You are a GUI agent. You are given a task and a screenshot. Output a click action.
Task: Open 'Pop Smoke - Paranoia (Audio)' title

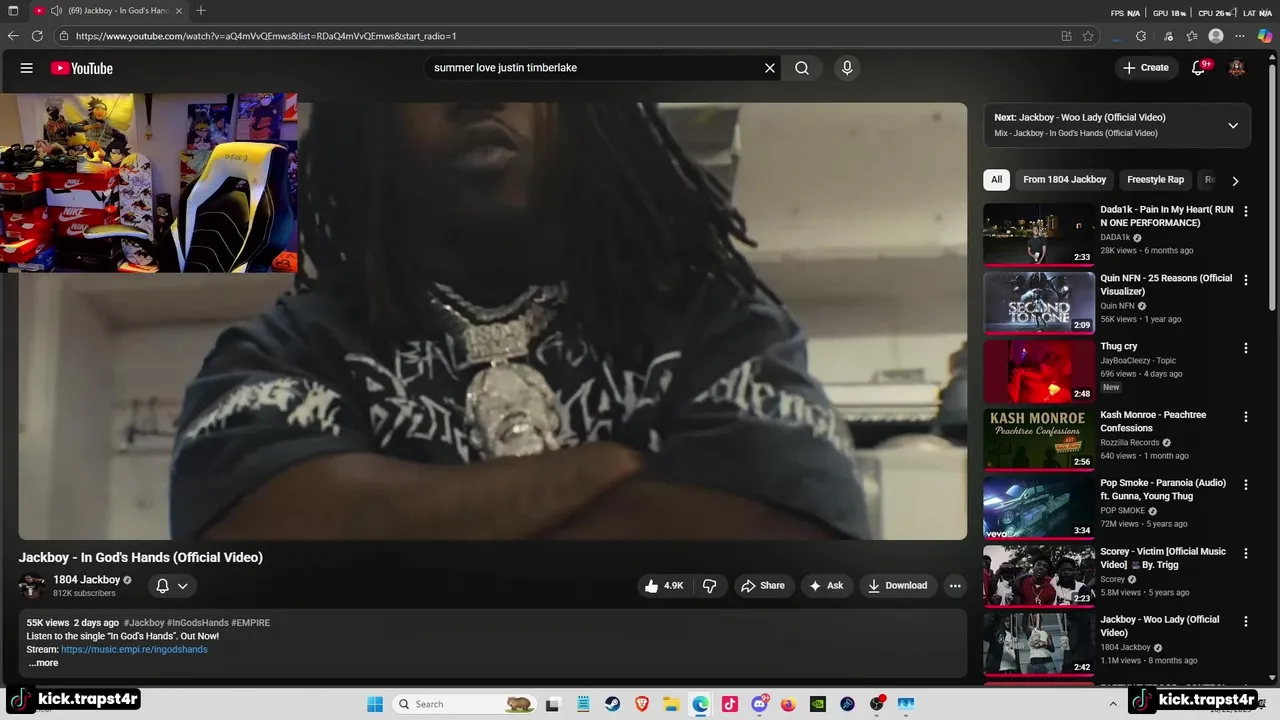click(1163, 489)
